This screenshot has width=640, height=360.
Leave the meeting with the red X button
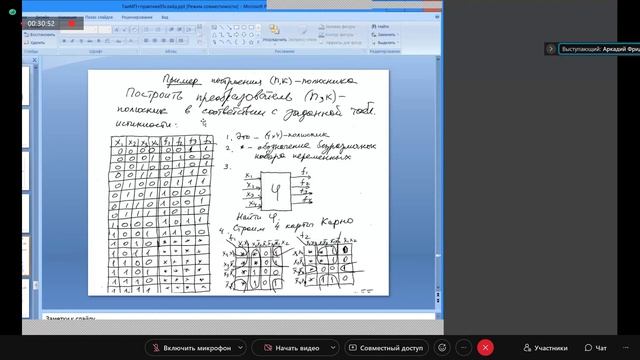tap(485, 348)
